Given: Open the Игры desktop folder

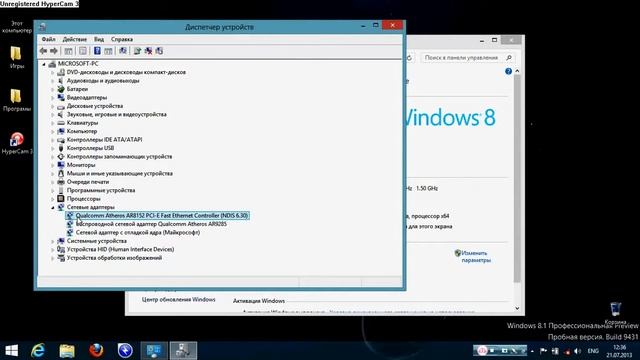Looking at the screenshot, I should [x=16, y=57].
